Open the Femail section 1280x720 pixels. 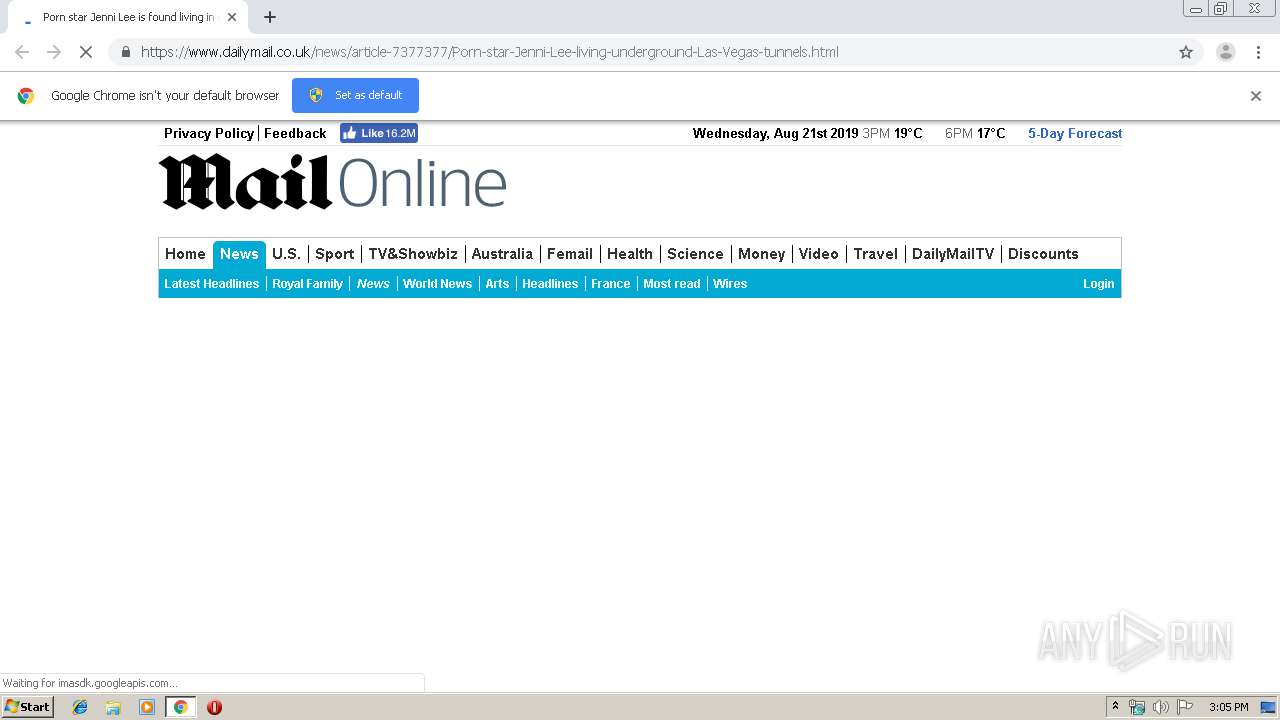(x=570, y=254)
